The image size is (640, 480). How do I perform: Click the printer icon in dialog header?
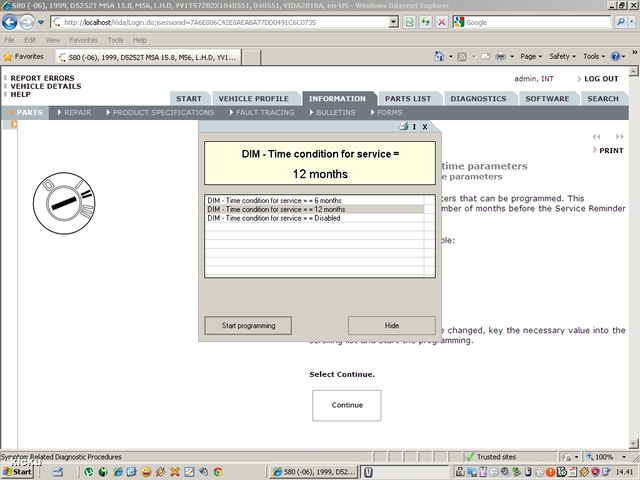tap(403, 127)
